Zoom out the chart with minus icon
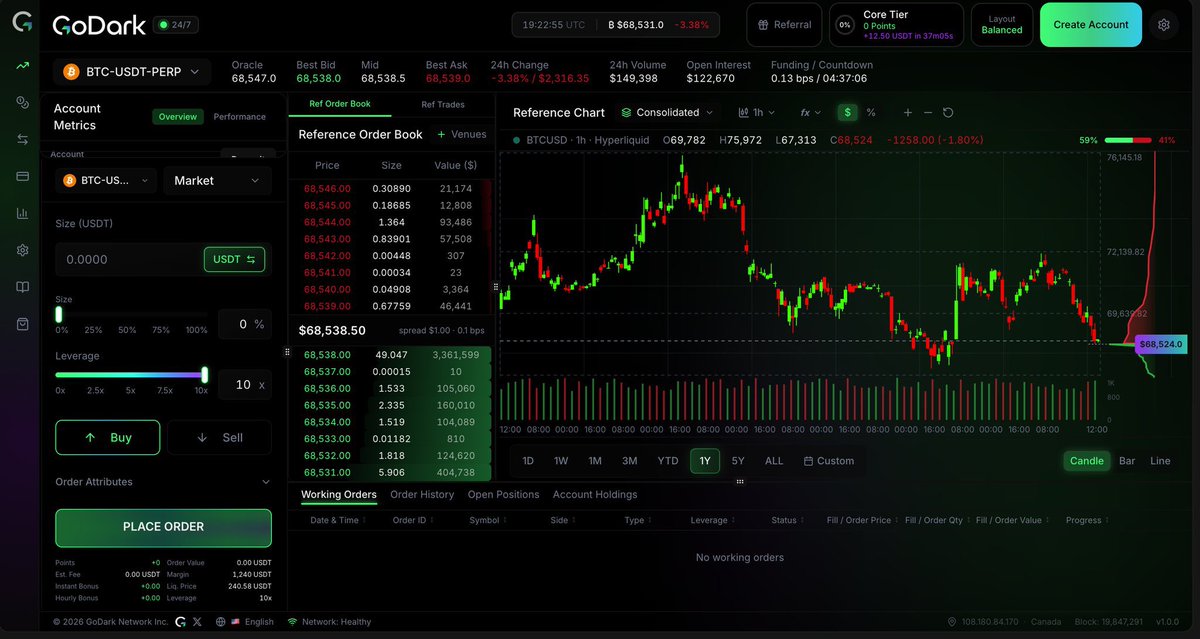 coord(928,113)
